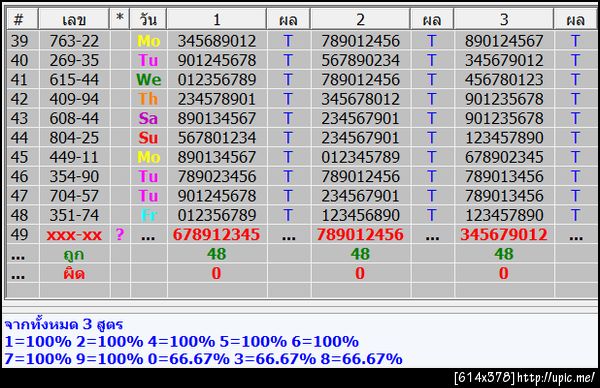
Task: Click the '1' formula column header
Action: pos(217,19)
